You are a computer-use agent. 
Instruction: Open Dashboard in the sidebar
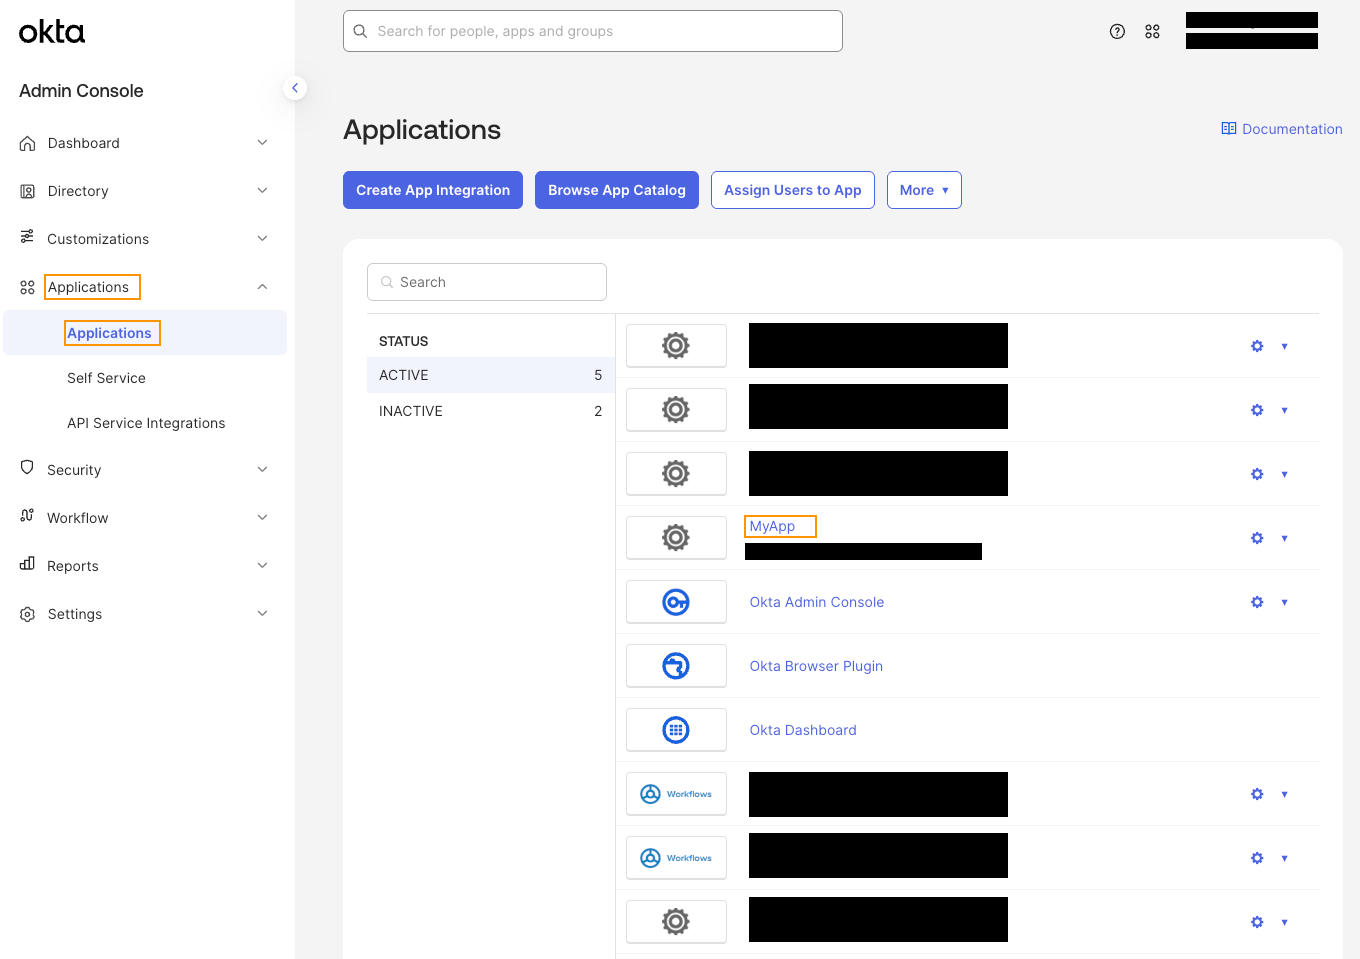coord(84,143)
